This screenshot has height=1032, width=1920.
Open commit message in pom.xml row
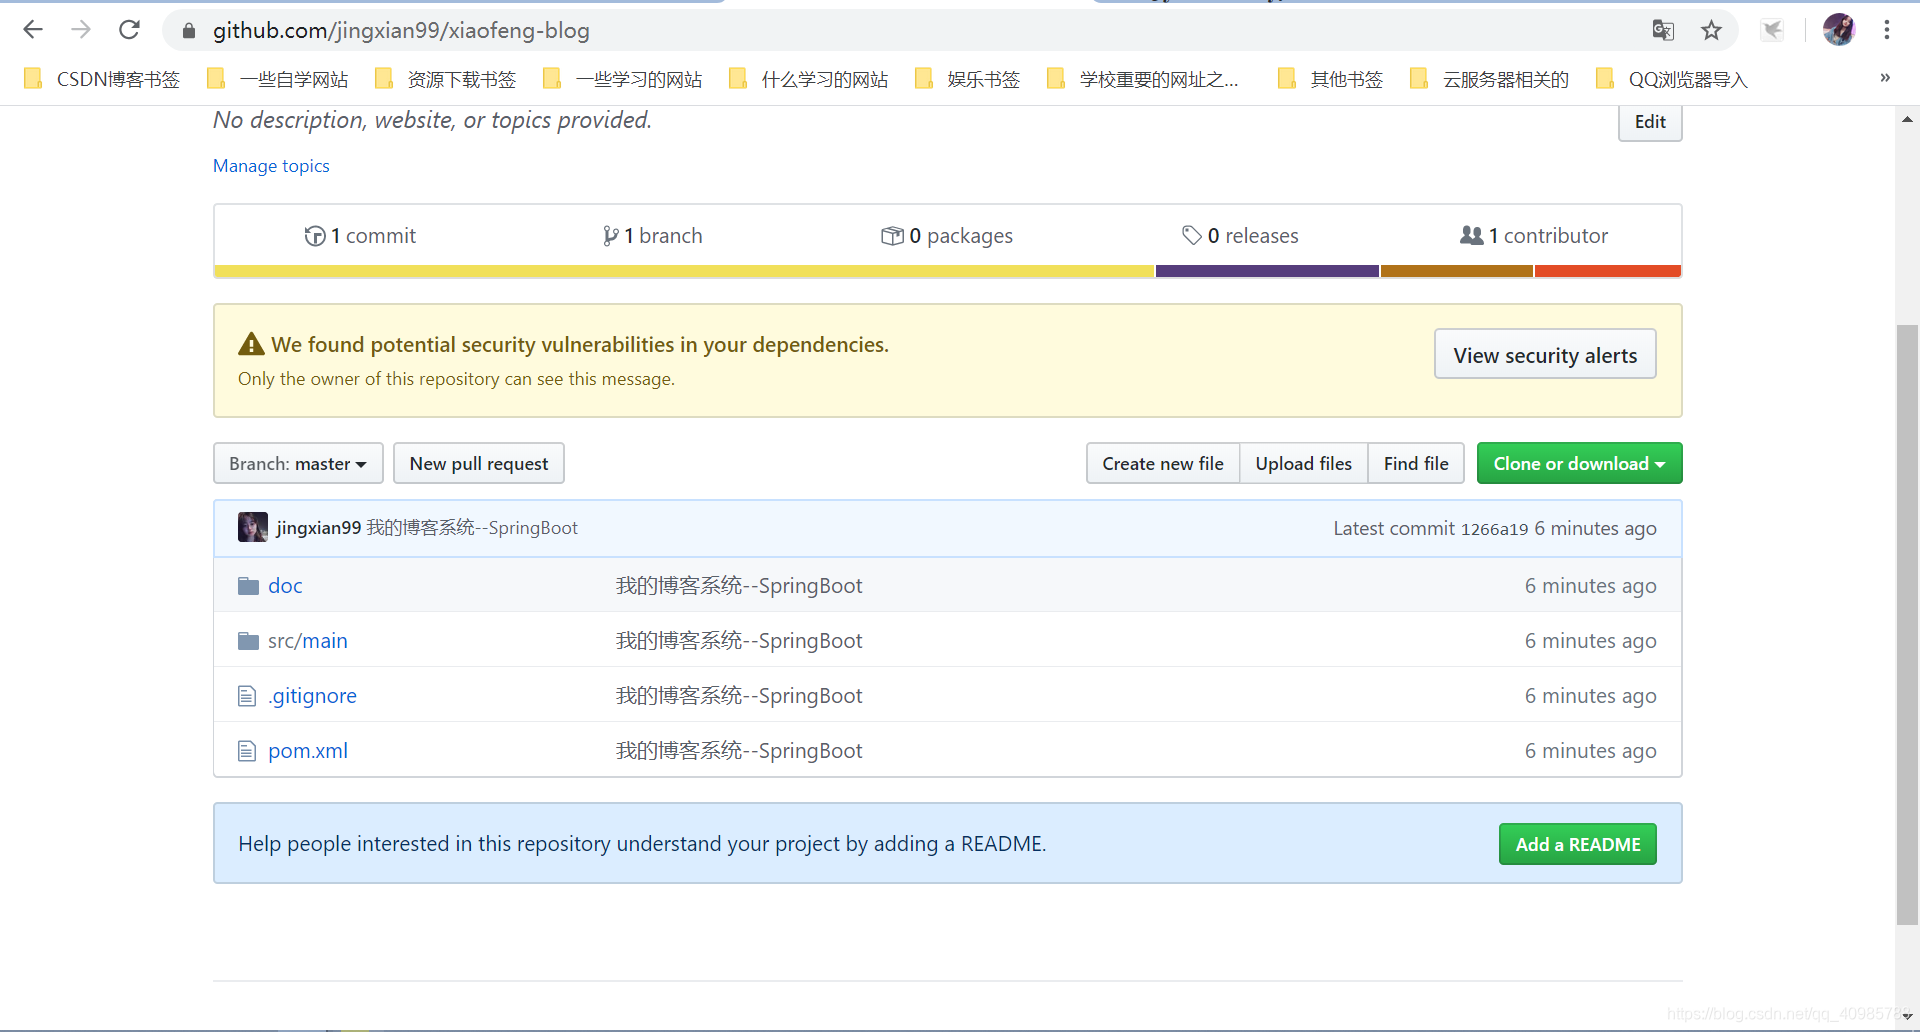[739, 751]
